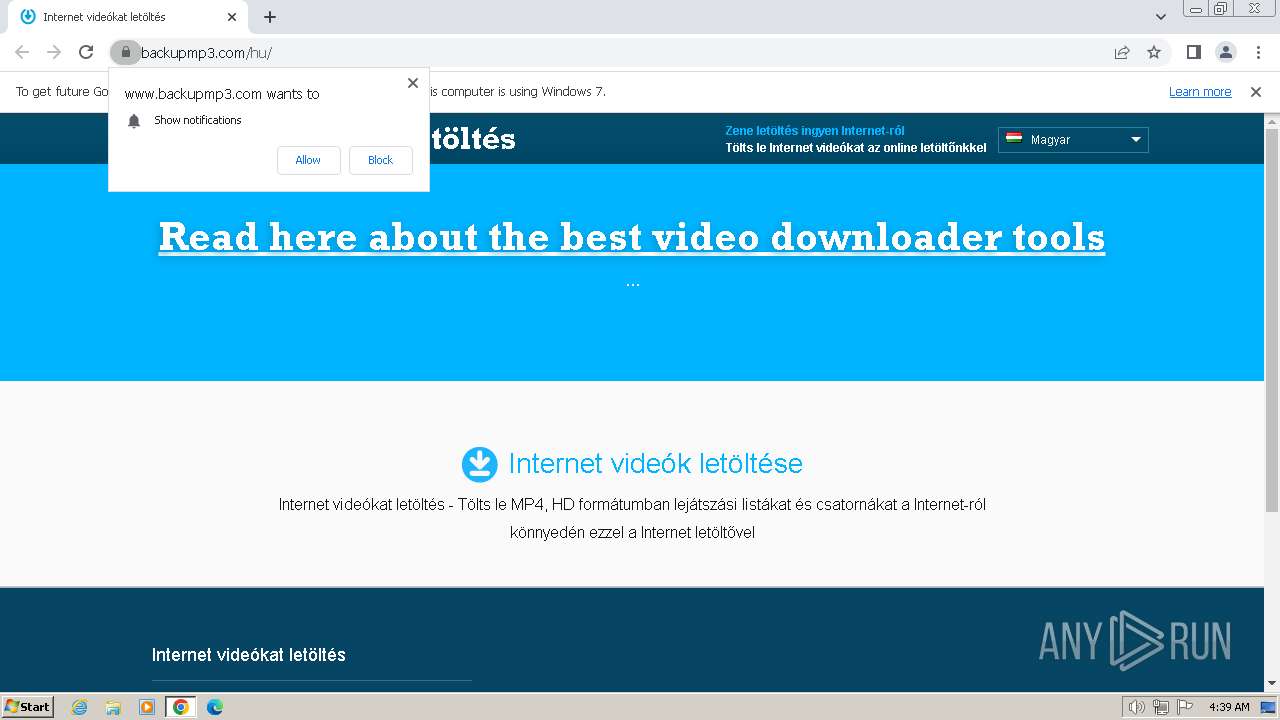Screen dimensions: 1280x720
Task: Open Zene letöltés ingyen Internet-ról link
Action: pos(815,131)
